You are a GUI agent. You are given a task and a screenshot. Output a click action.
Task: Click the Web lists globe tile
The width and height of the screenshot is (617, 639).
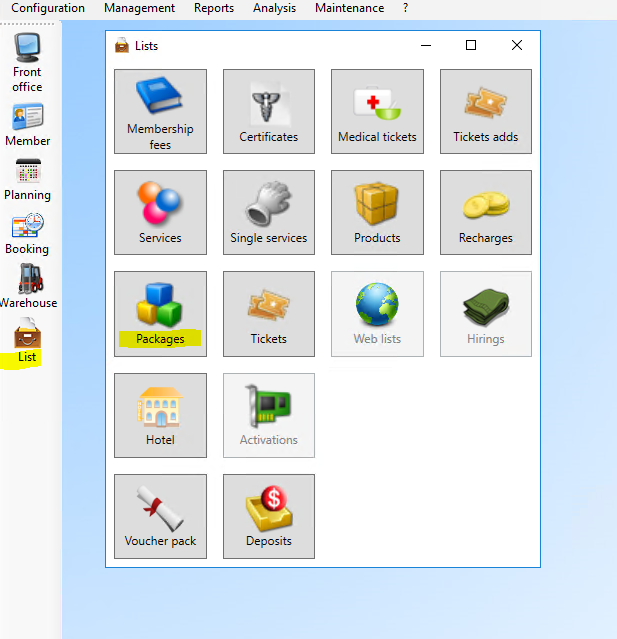click(377, 314)
